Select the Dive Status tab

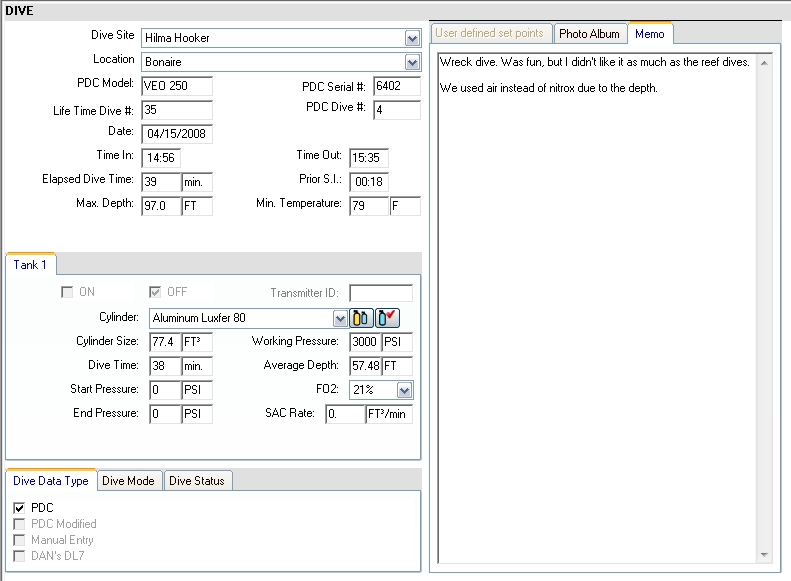198,481
